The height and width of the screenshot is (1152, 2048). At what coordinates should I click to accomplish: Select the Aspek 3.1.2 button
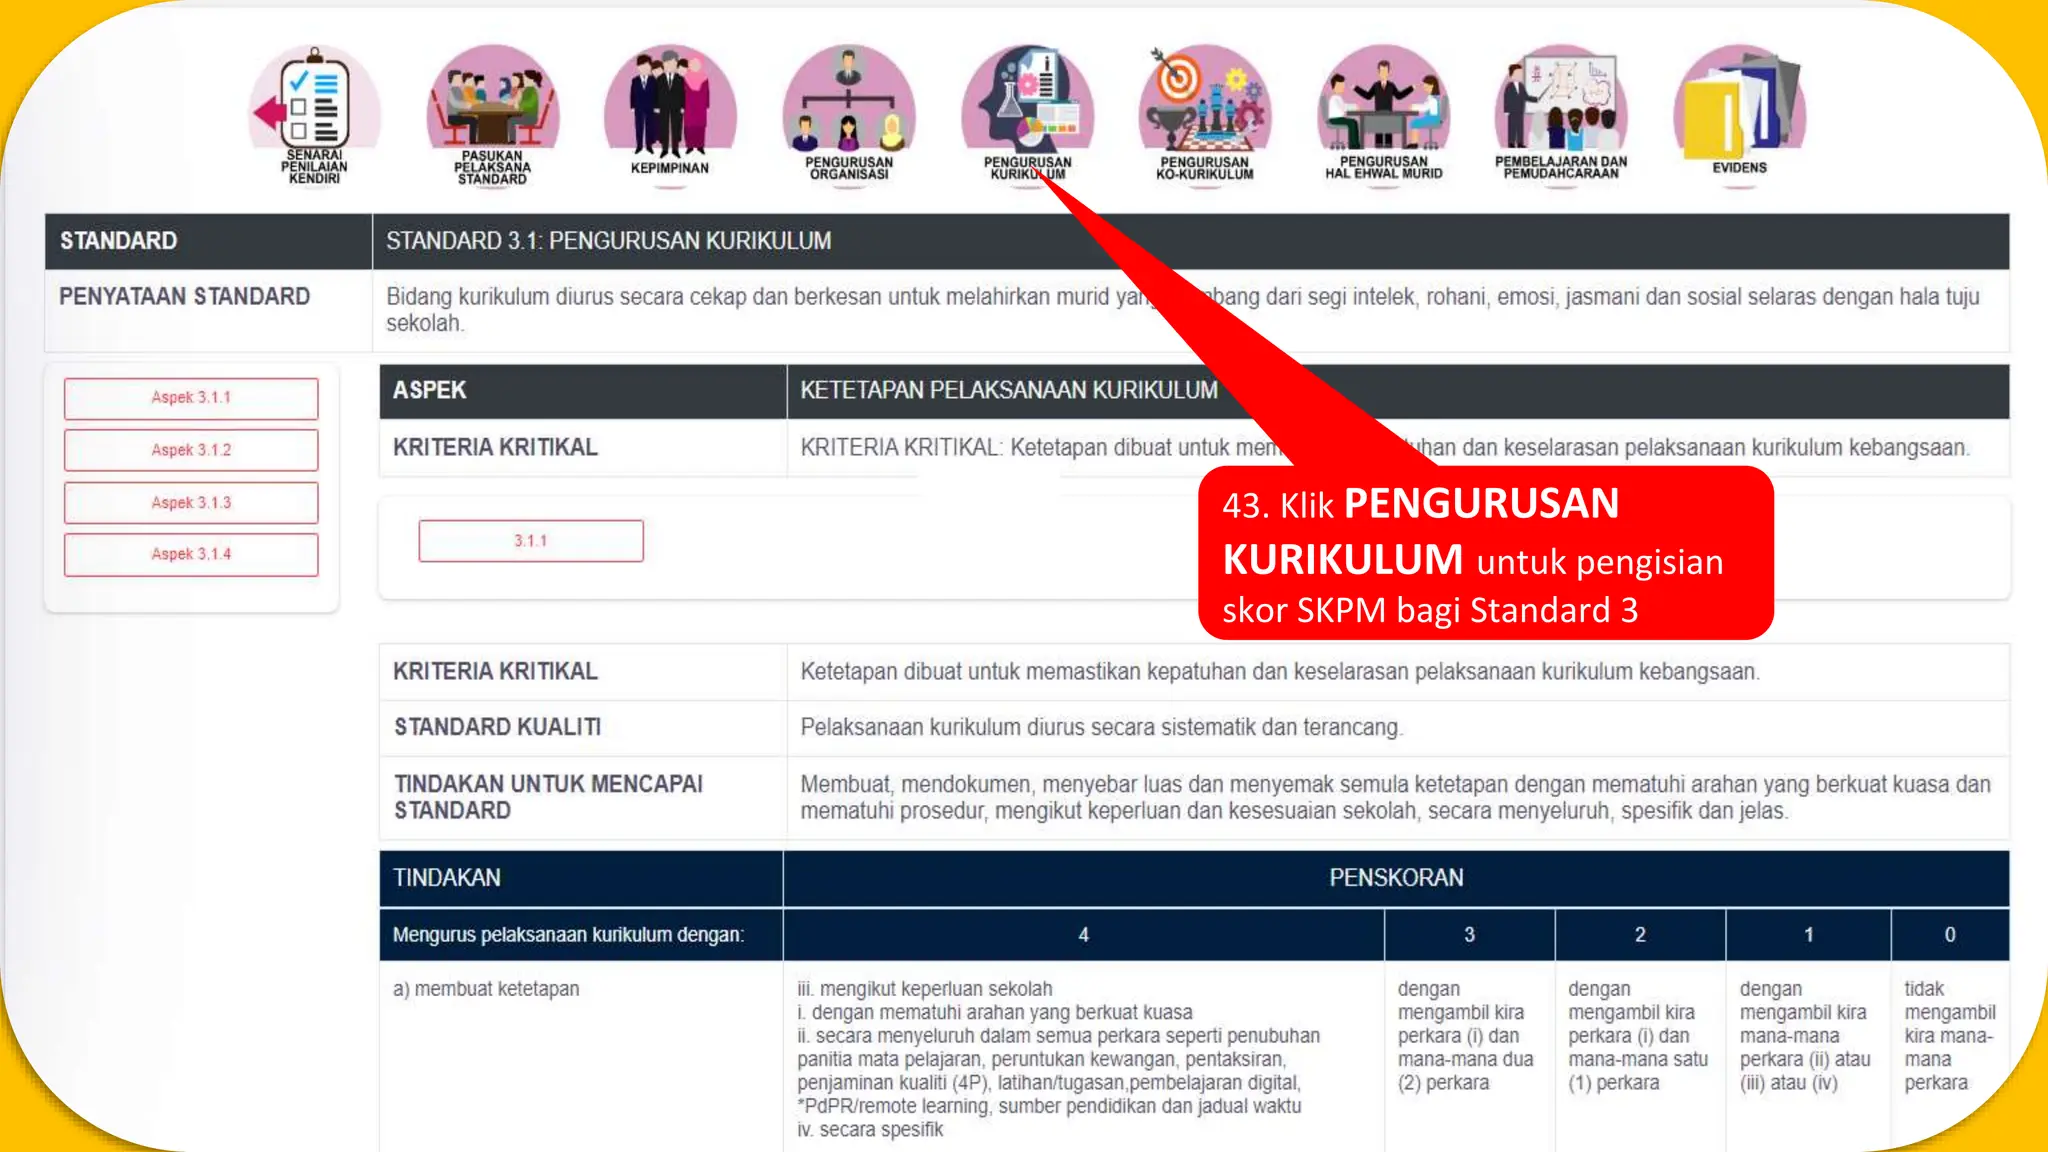pyautogui.click(x=191, y=450)
